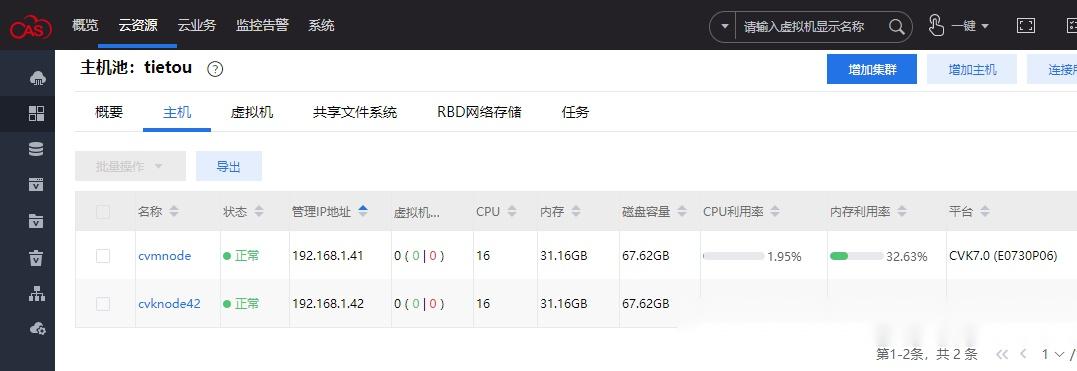Click the 增加集群 button

(872, 69)
